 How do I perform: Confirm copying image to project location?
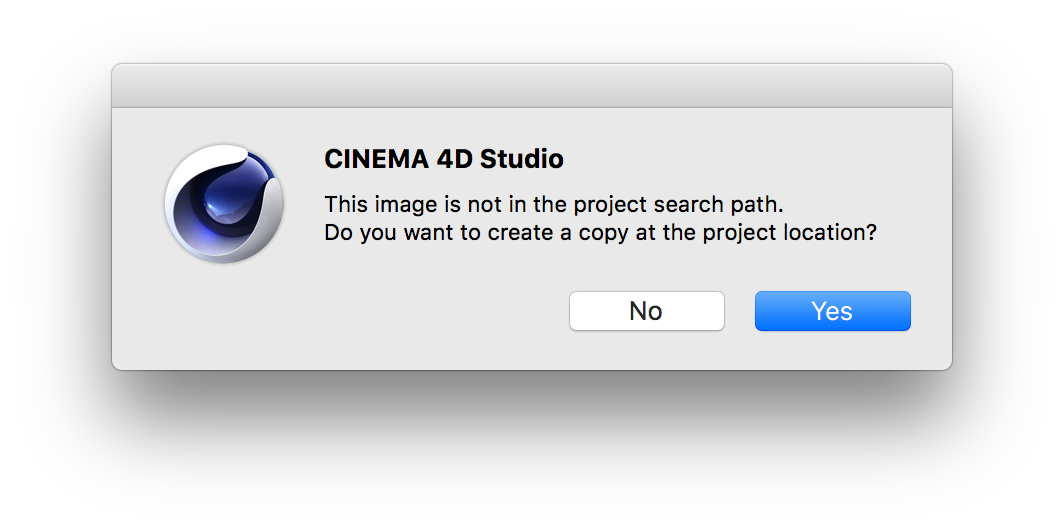tap(832, 311)
